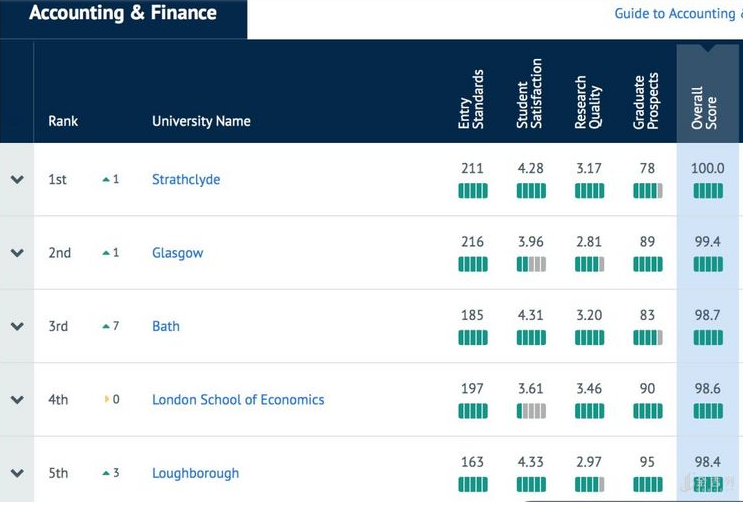Sort by Graduate Prospects column header
Screen dimensions: 743x506
point(647,101)
